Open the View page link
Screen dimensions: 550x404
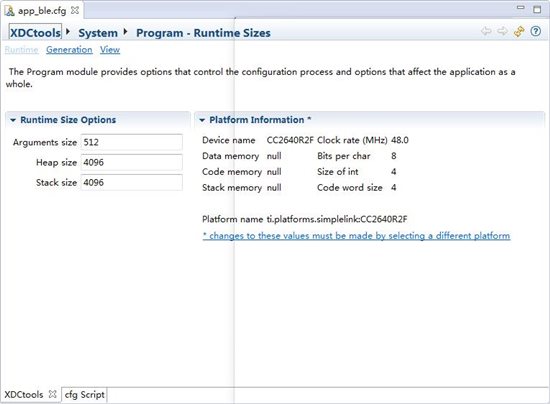[x=110, y=50]
